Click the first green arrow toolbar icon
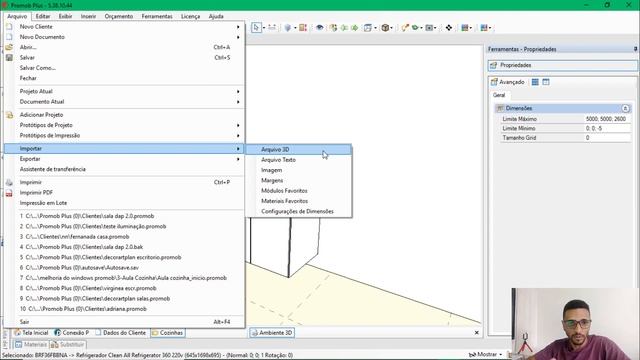 [344, 28]
